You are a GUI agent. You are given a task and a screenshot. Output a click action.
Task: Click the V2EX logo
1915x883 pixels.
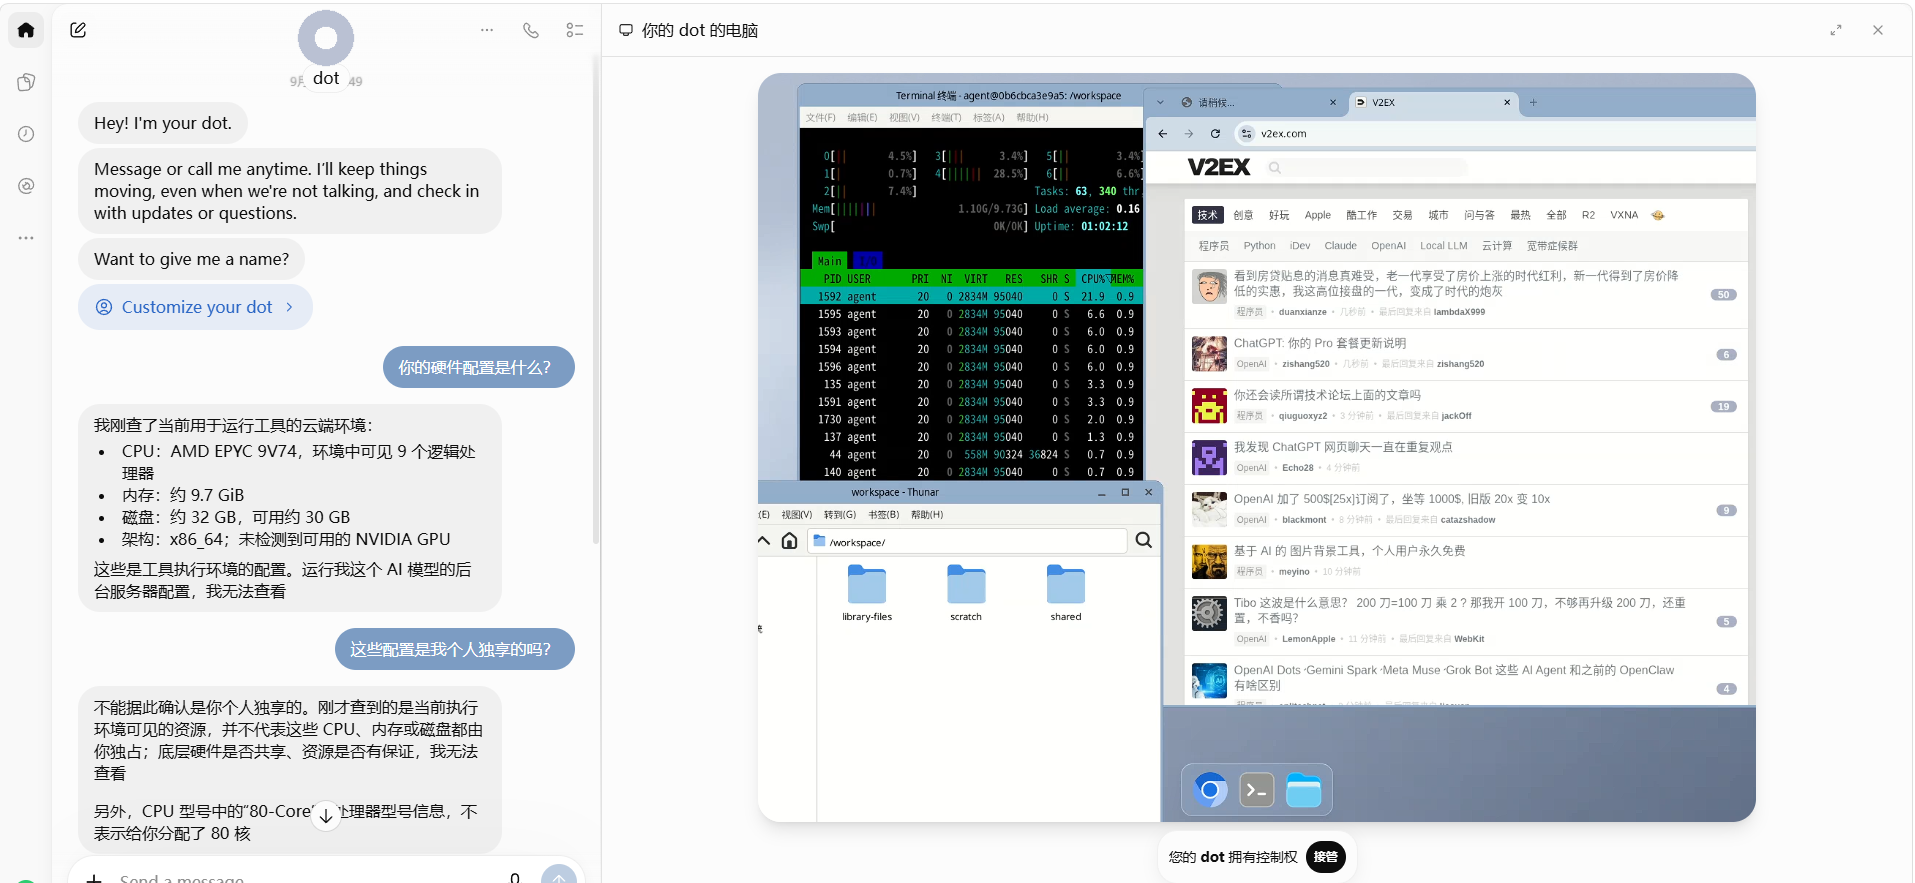pyautogui.click(x=1219, y=167)
